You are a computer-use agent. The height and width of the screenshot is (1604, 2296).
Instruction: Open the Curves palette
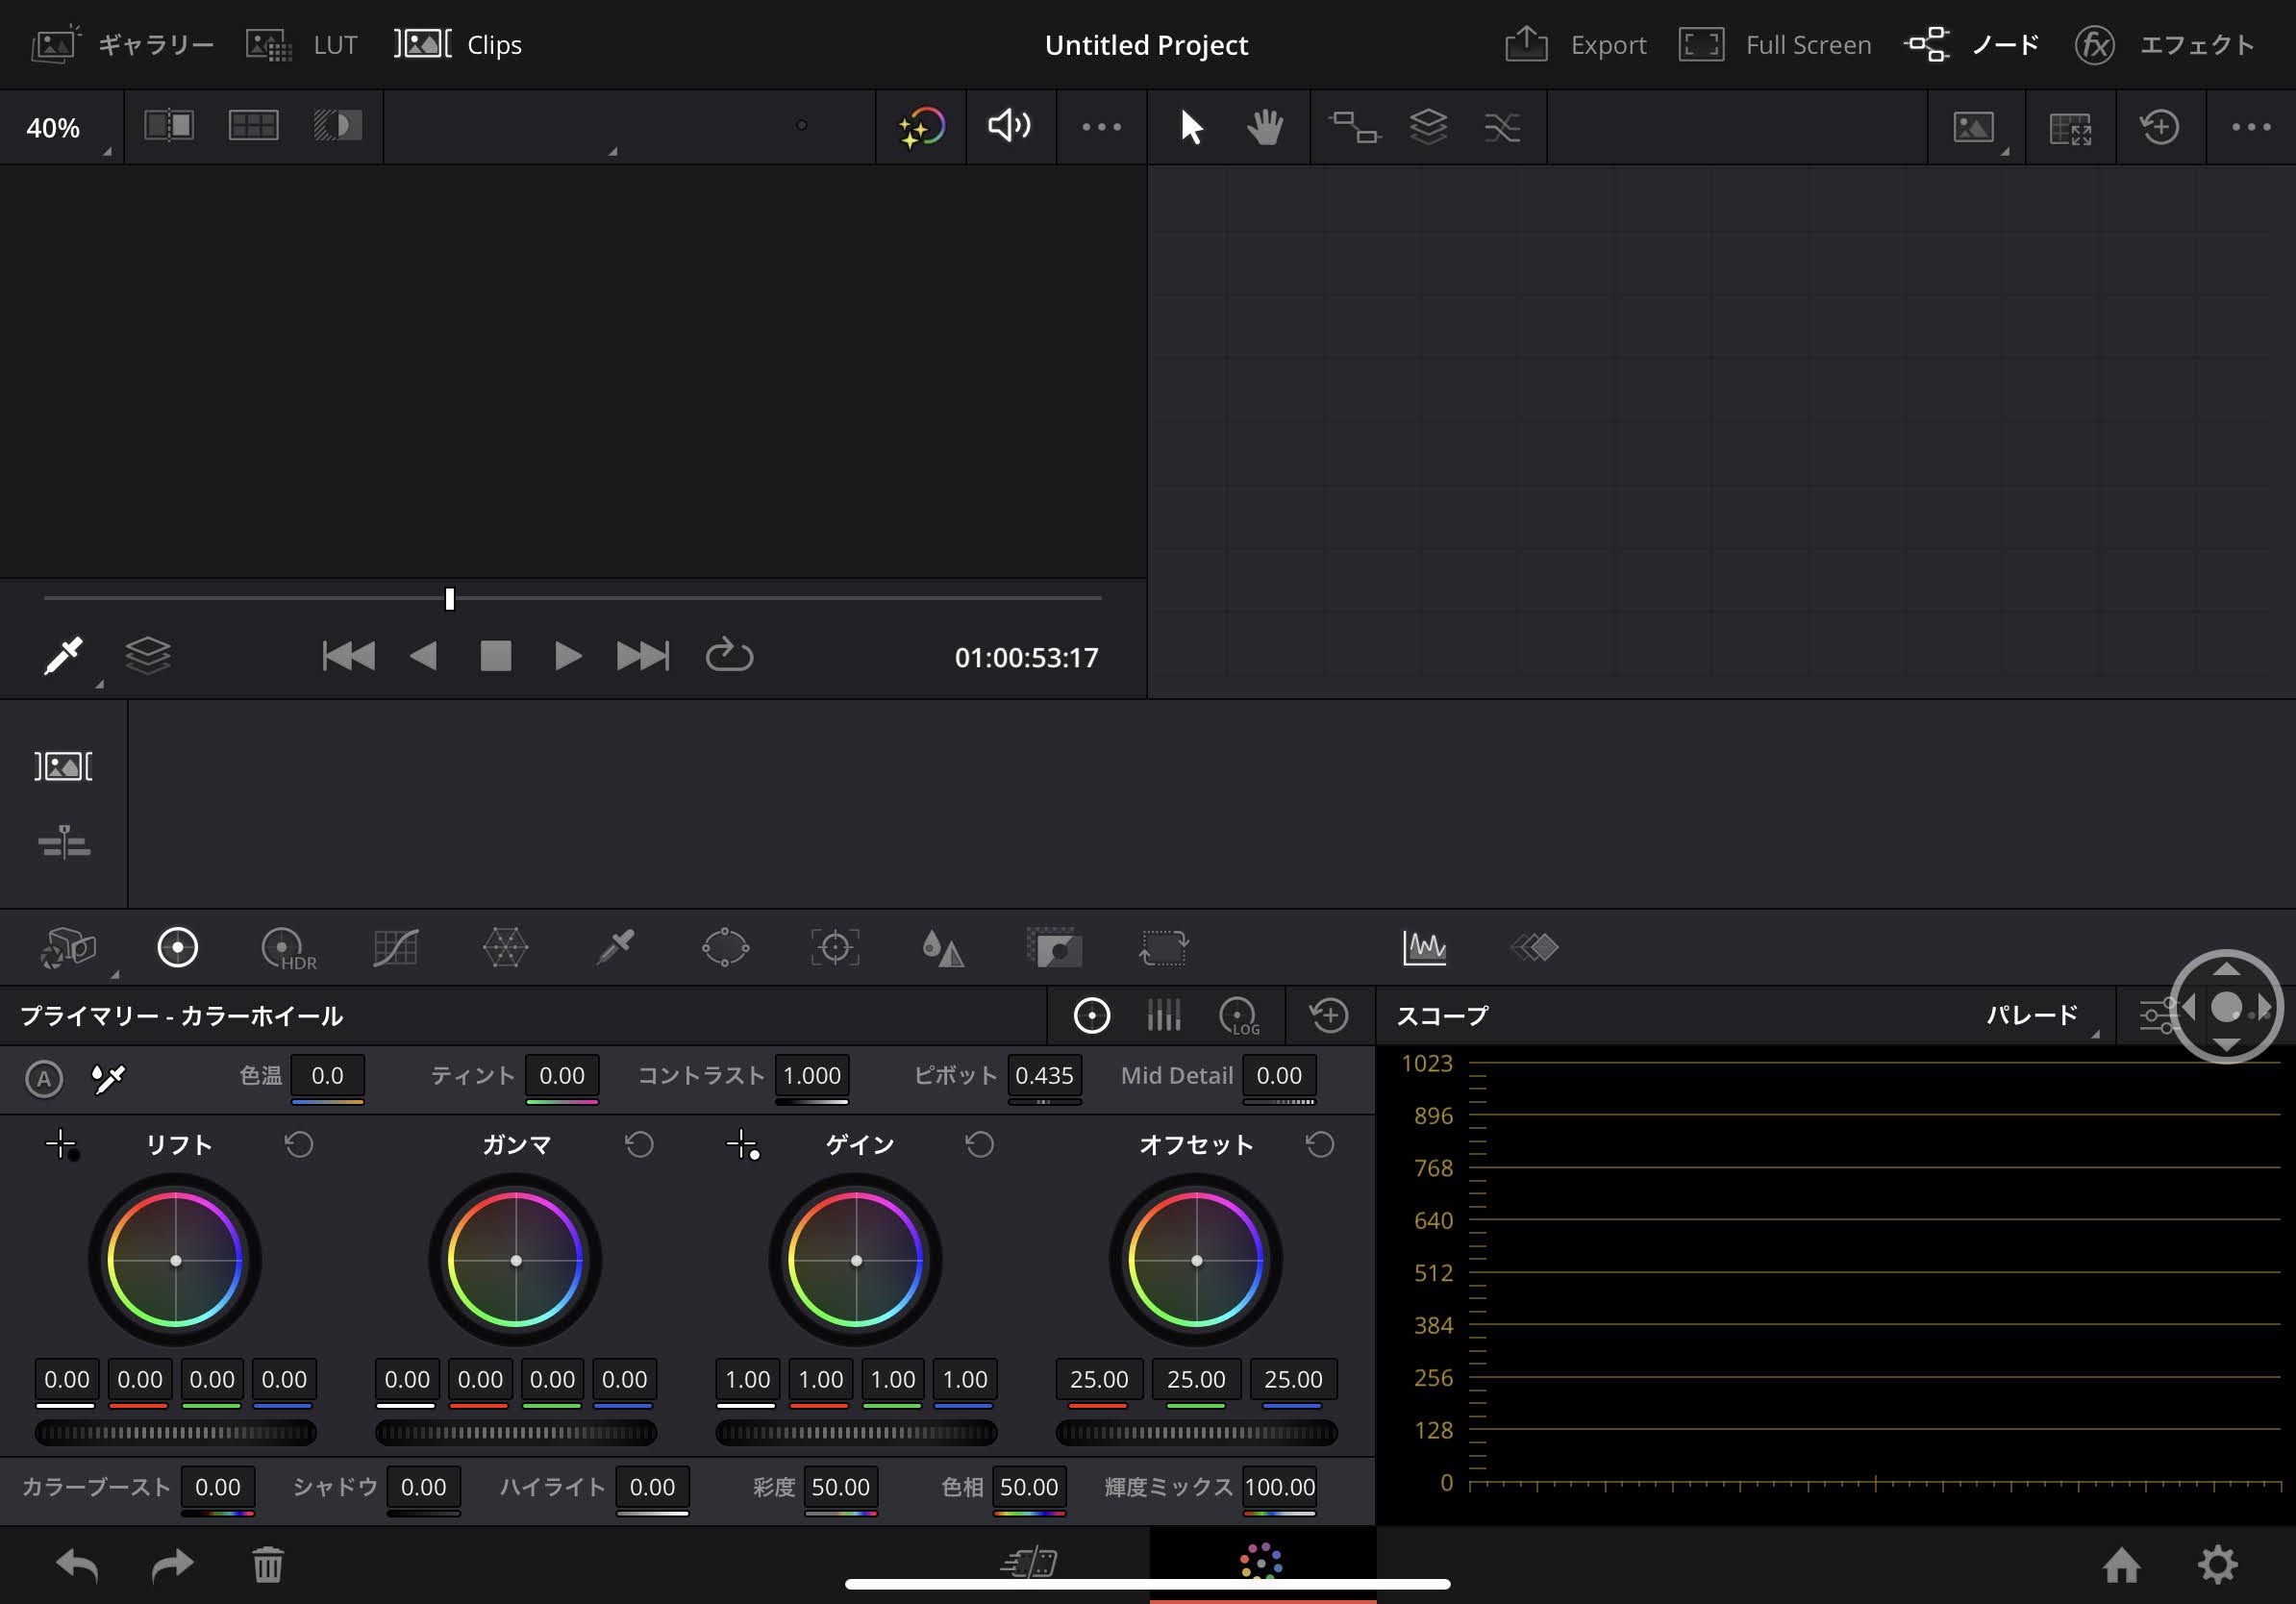point(395,948)
